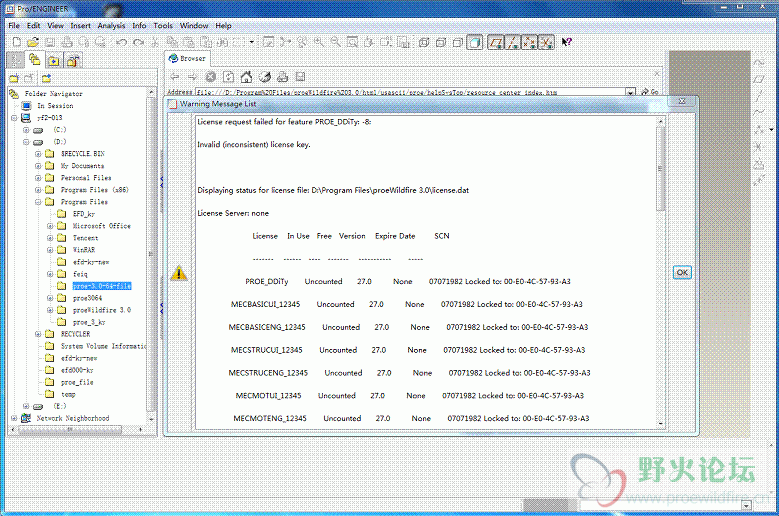
Task: Select the In Session tree item
Action: [55, 106]
